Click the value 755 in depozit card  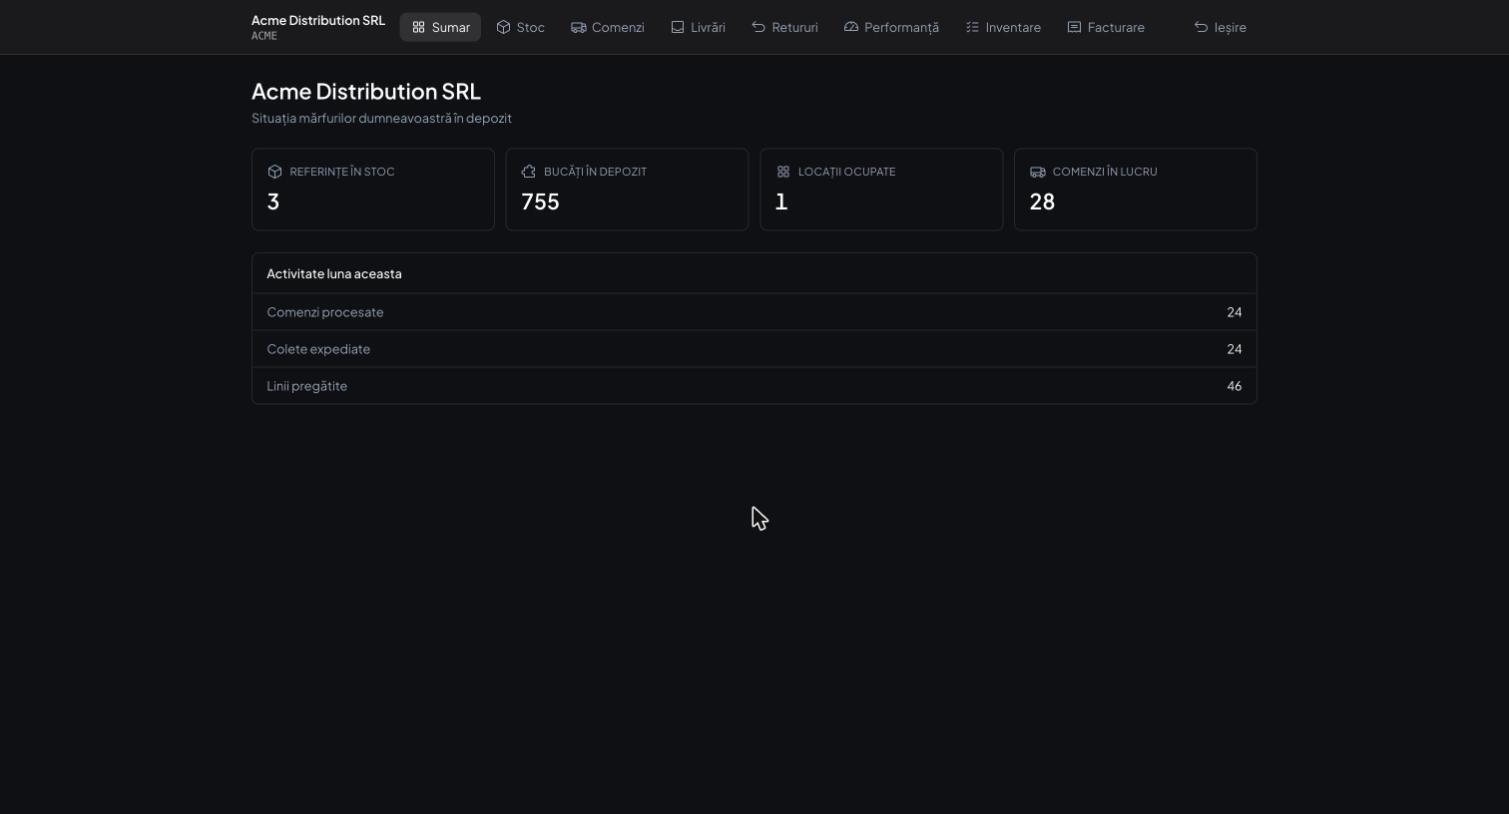540,202
